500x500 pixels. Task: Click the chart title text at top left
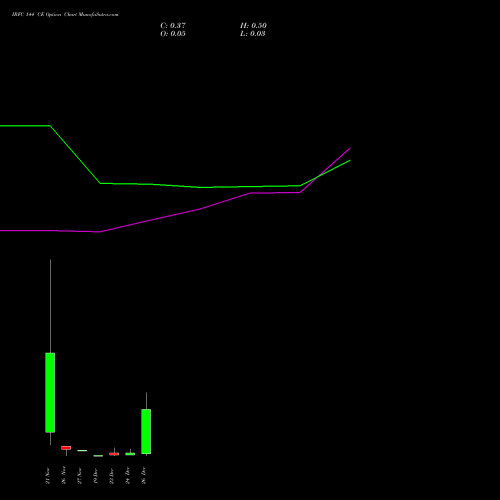click(x=65, y=15)
